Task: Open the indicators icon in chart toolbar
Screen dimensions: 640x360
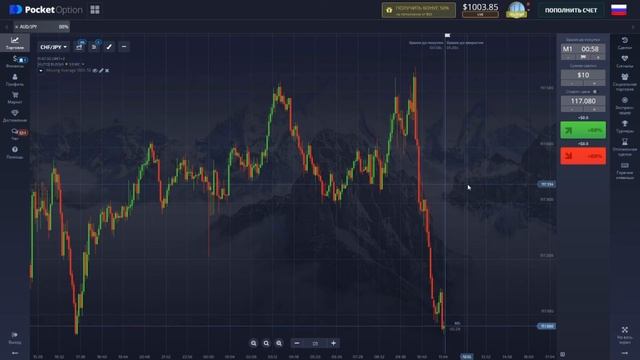Action: tap(94, 47)
